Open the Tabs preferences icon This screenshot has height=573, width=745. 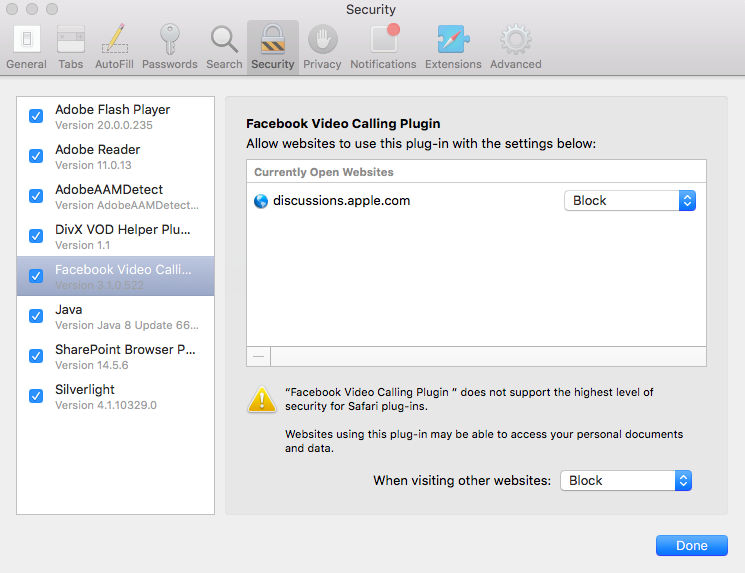tap(71, 39)
